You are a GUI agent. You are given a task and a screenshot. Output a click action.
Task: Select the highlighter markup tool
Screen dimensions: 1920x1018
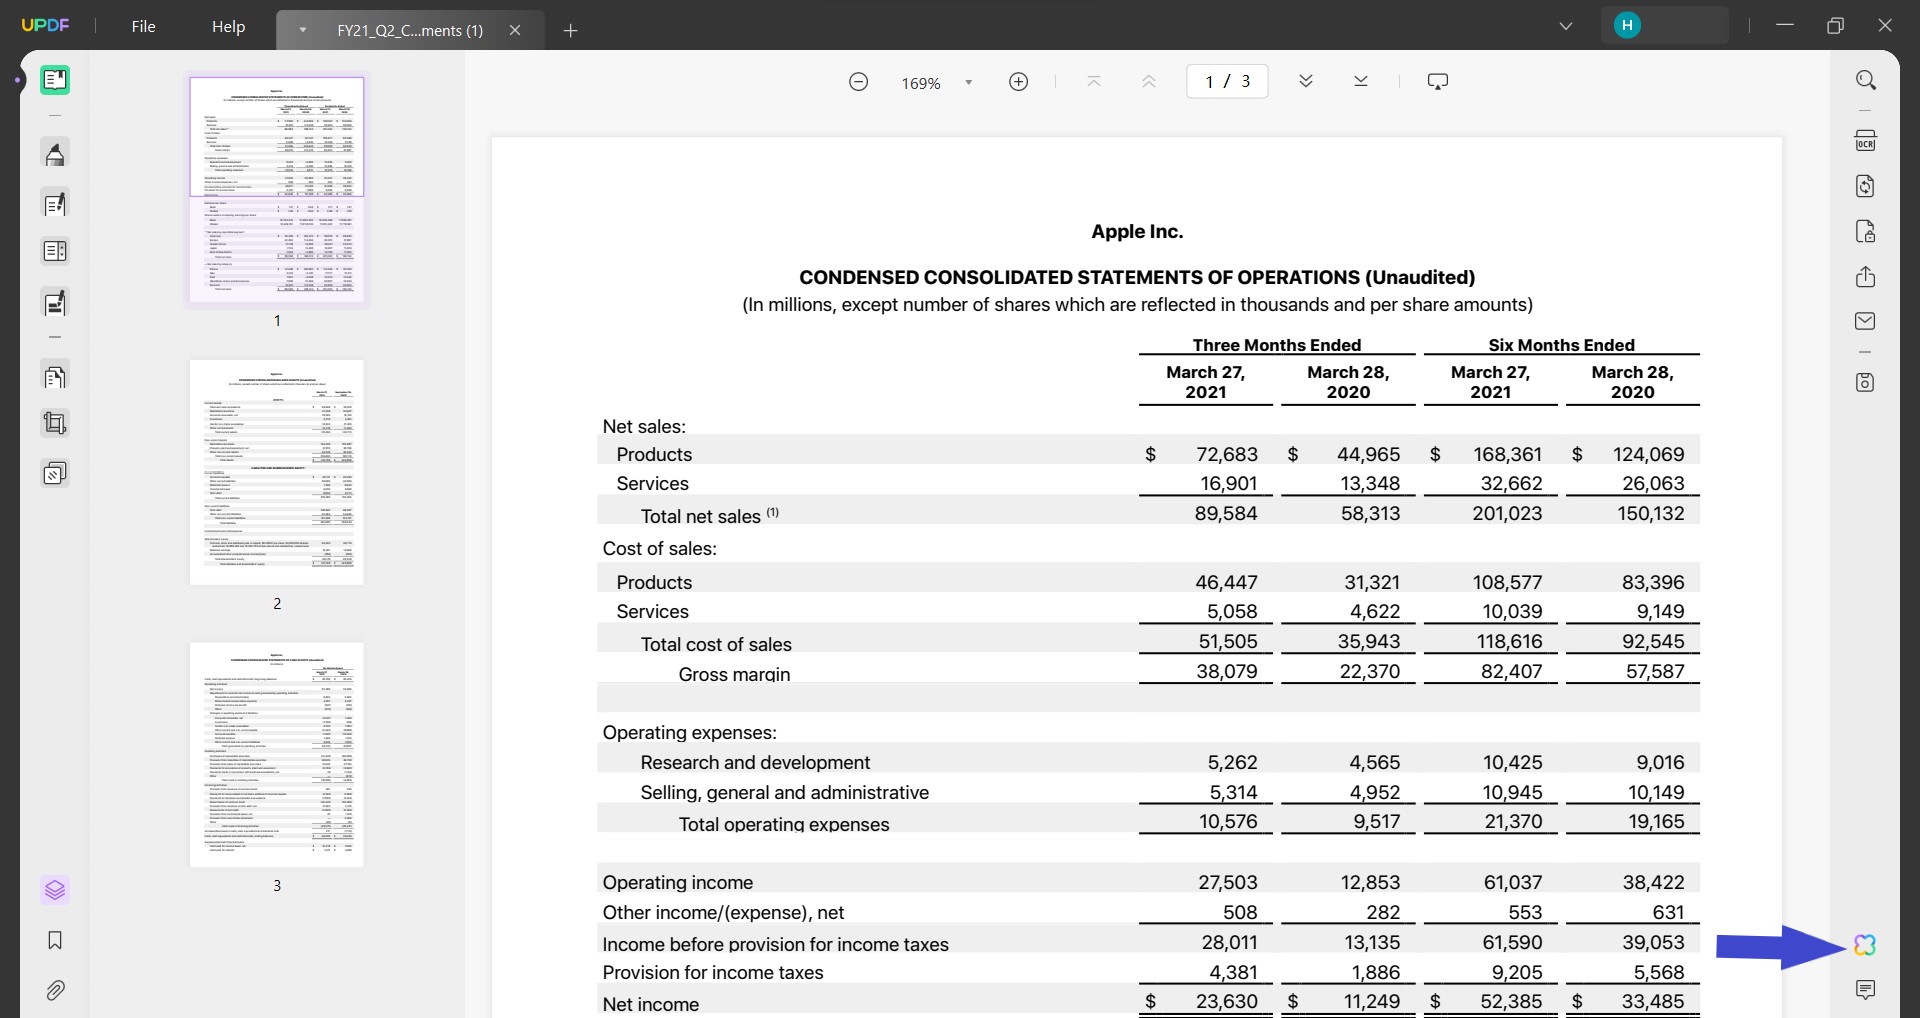click(x=55, y=153)
